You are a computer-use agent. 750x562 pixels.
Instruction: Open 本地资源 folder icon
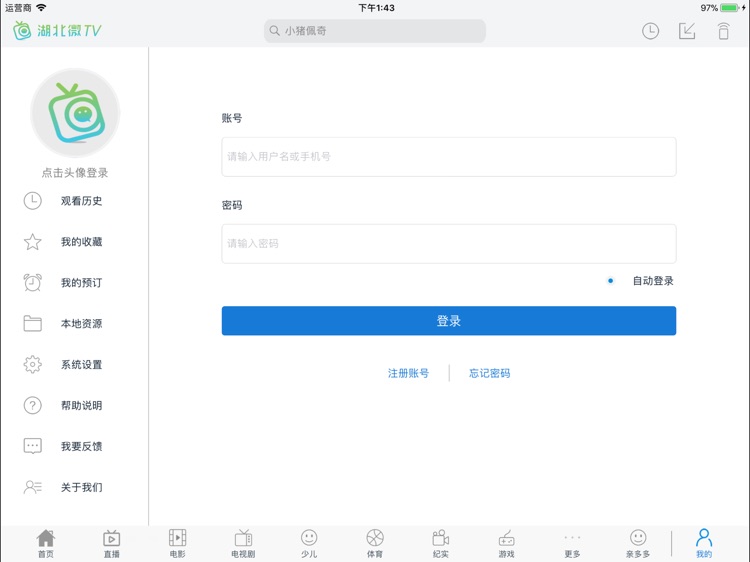(x=33, y=324)
